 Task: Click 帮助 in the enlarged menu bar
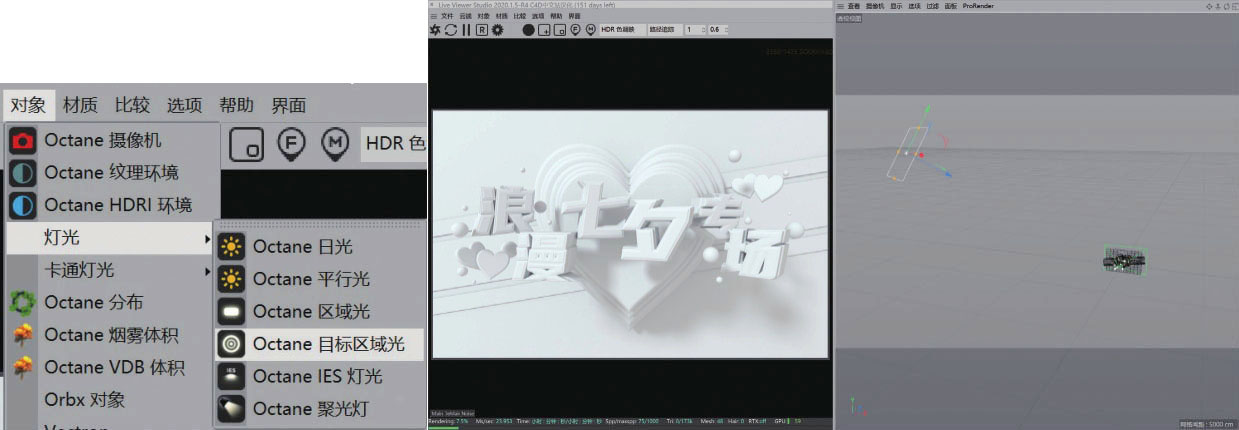pyautogui.click(x=236, y=105)
